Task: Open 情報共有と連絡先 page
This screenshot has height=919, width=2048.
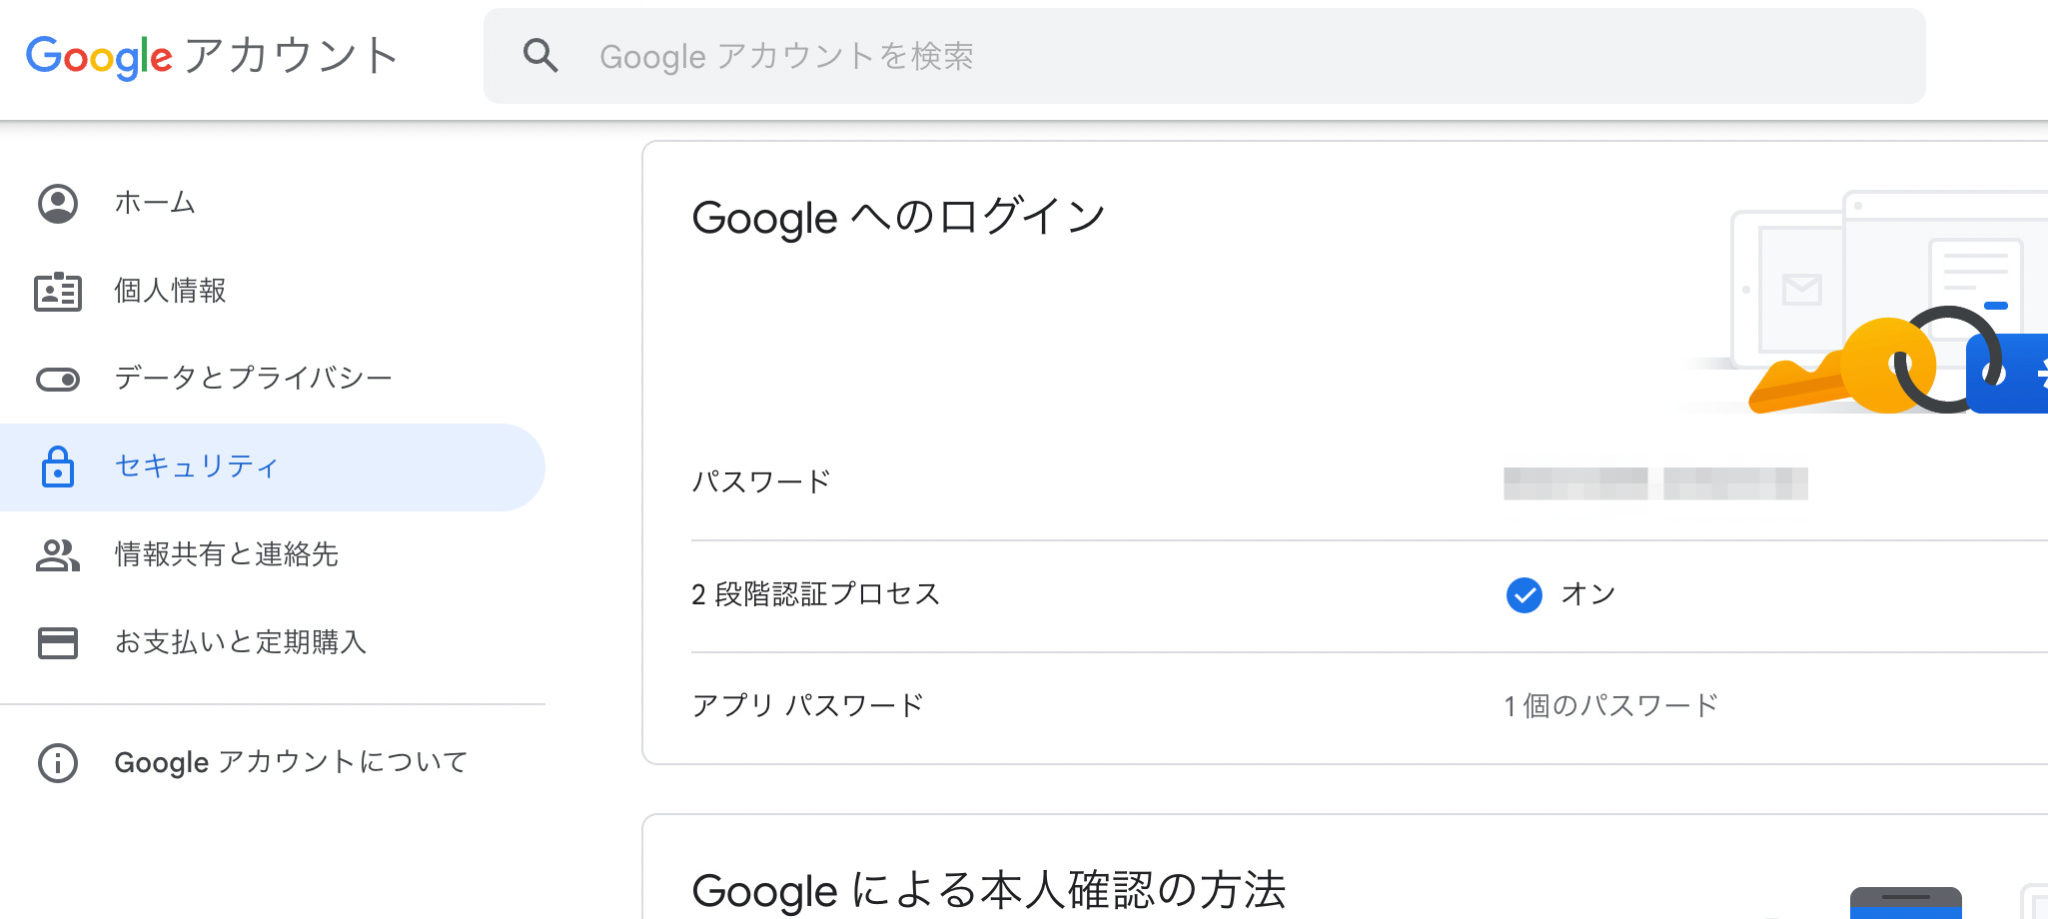Action: (226, 555)
